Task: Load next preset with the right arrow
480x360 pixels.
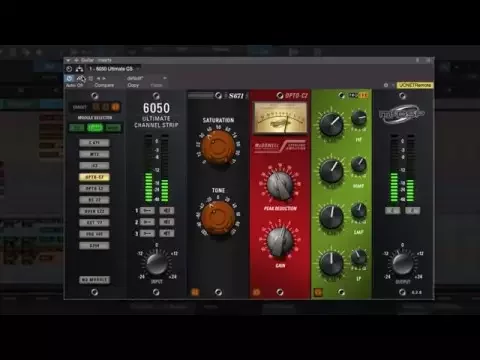Action: (x=104, y=78)
